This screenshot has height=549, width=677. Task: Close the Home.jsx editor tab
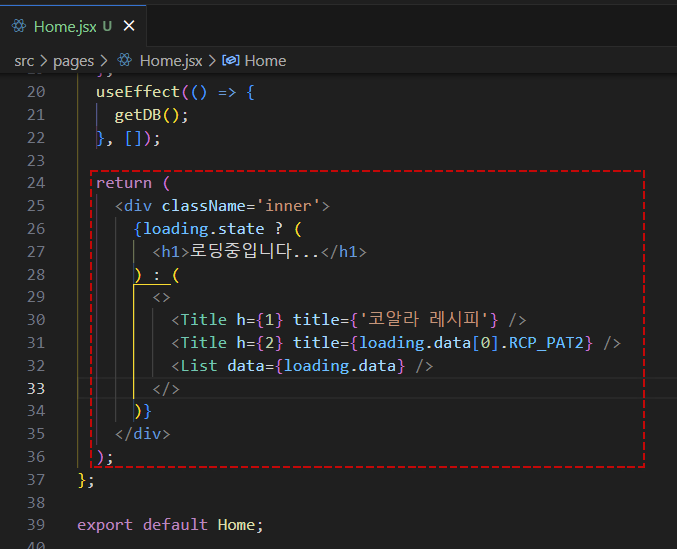point(129,26)
